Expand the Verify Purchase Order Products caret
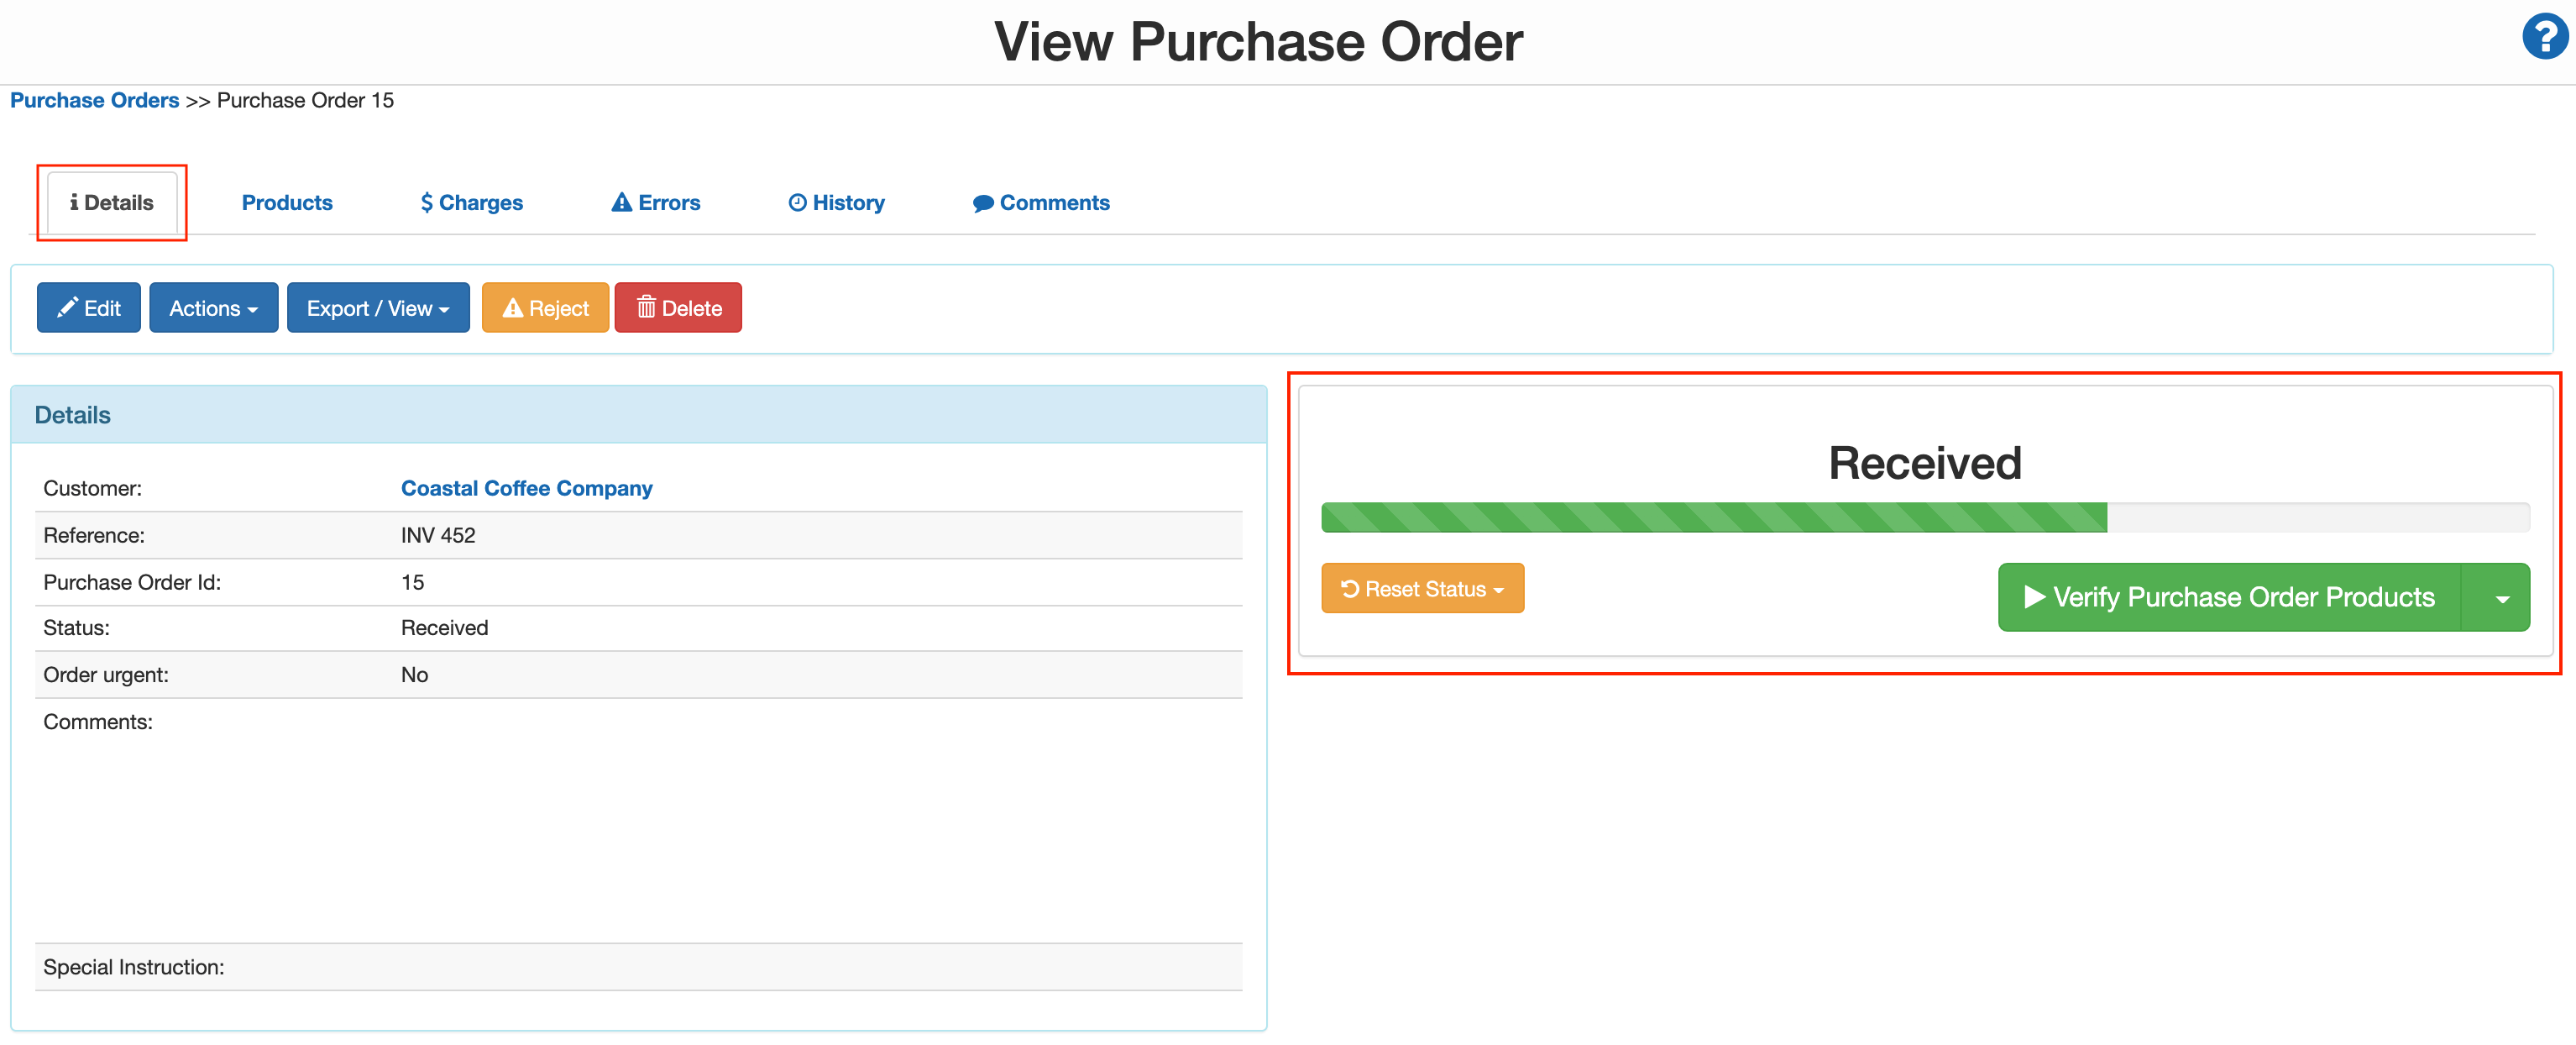The height and width of the screenshot is (1045, 2576). pyautogui.click(x=2503, y=597)
